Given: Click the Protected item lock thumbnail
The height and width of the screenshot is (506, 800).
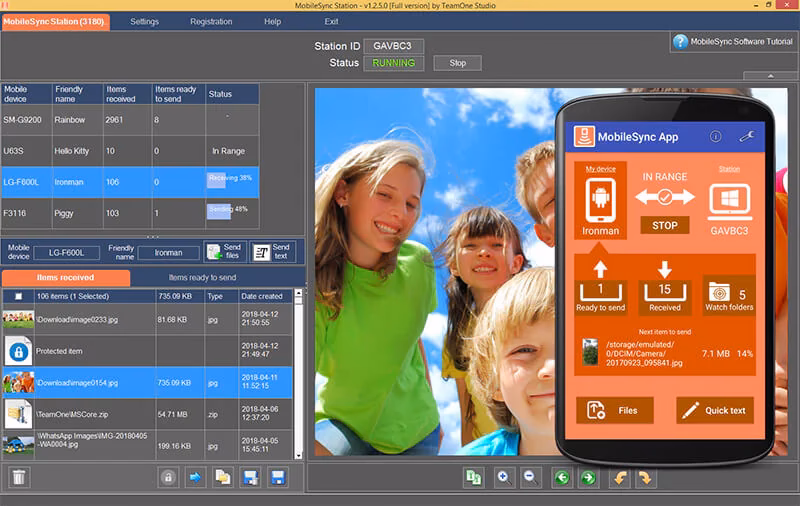Looking at the screenshot, I should point(18,351).
